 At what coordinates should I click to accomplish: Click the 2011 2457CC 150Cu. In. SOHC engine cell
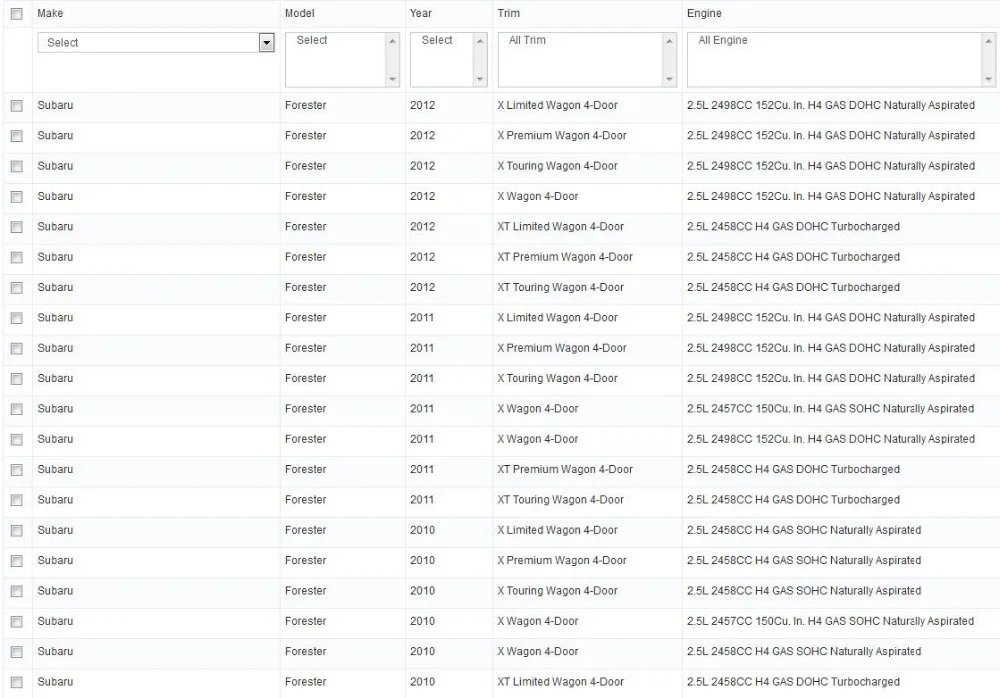830,409
